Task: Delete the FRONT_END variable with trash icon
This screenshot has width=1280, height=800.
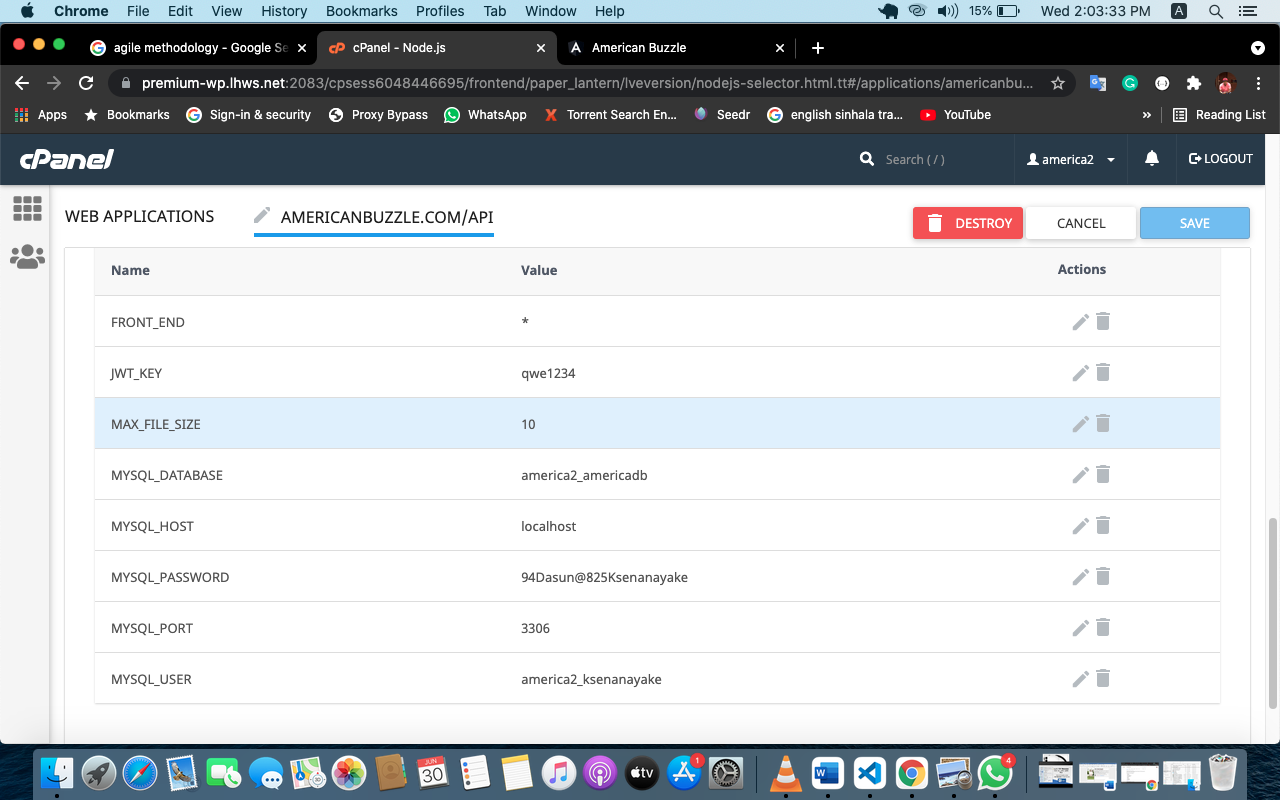Action: pos(1103,321)
